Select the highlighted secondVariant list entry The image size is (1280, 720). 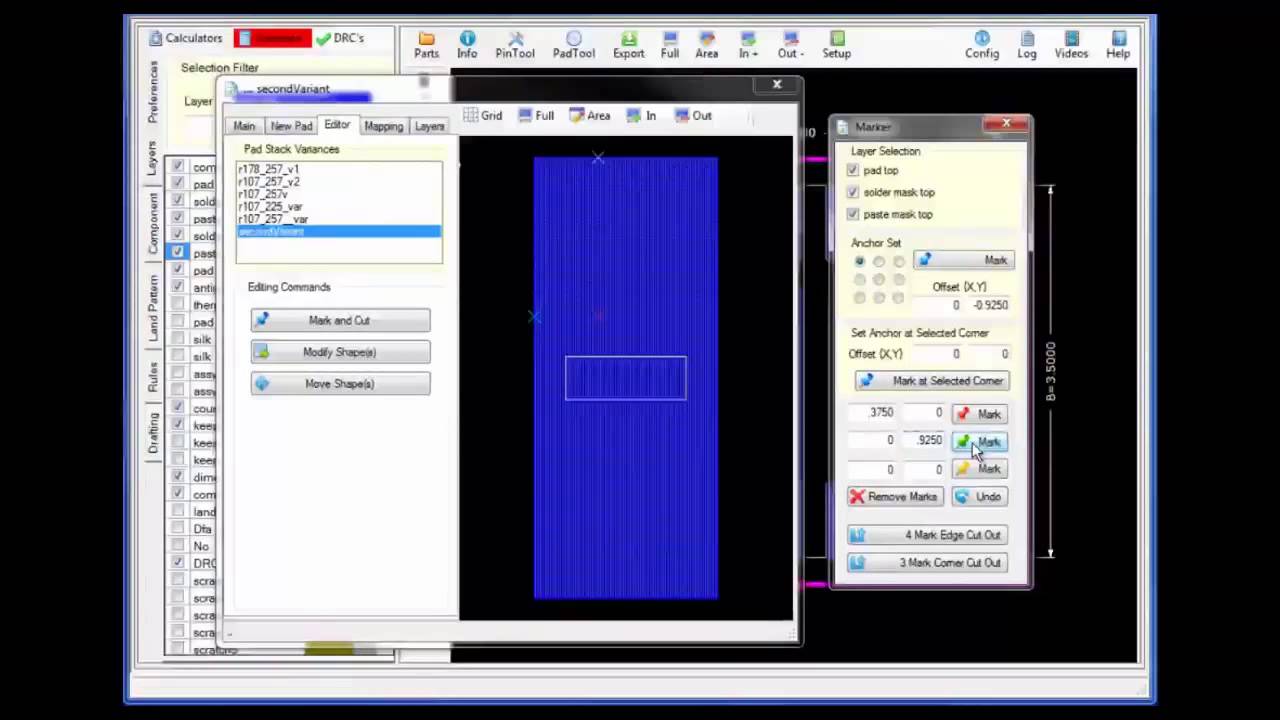click(339, 232)
